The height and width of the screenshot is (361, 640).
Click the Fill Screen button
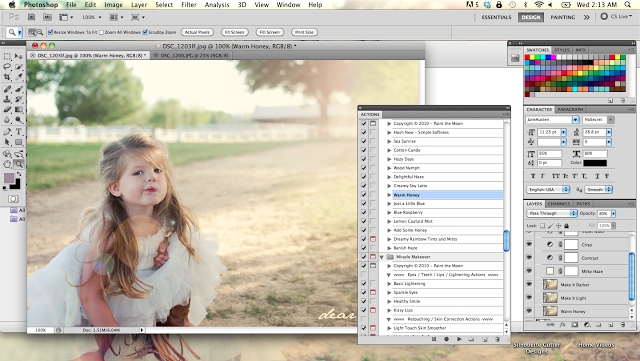[269, 32]
